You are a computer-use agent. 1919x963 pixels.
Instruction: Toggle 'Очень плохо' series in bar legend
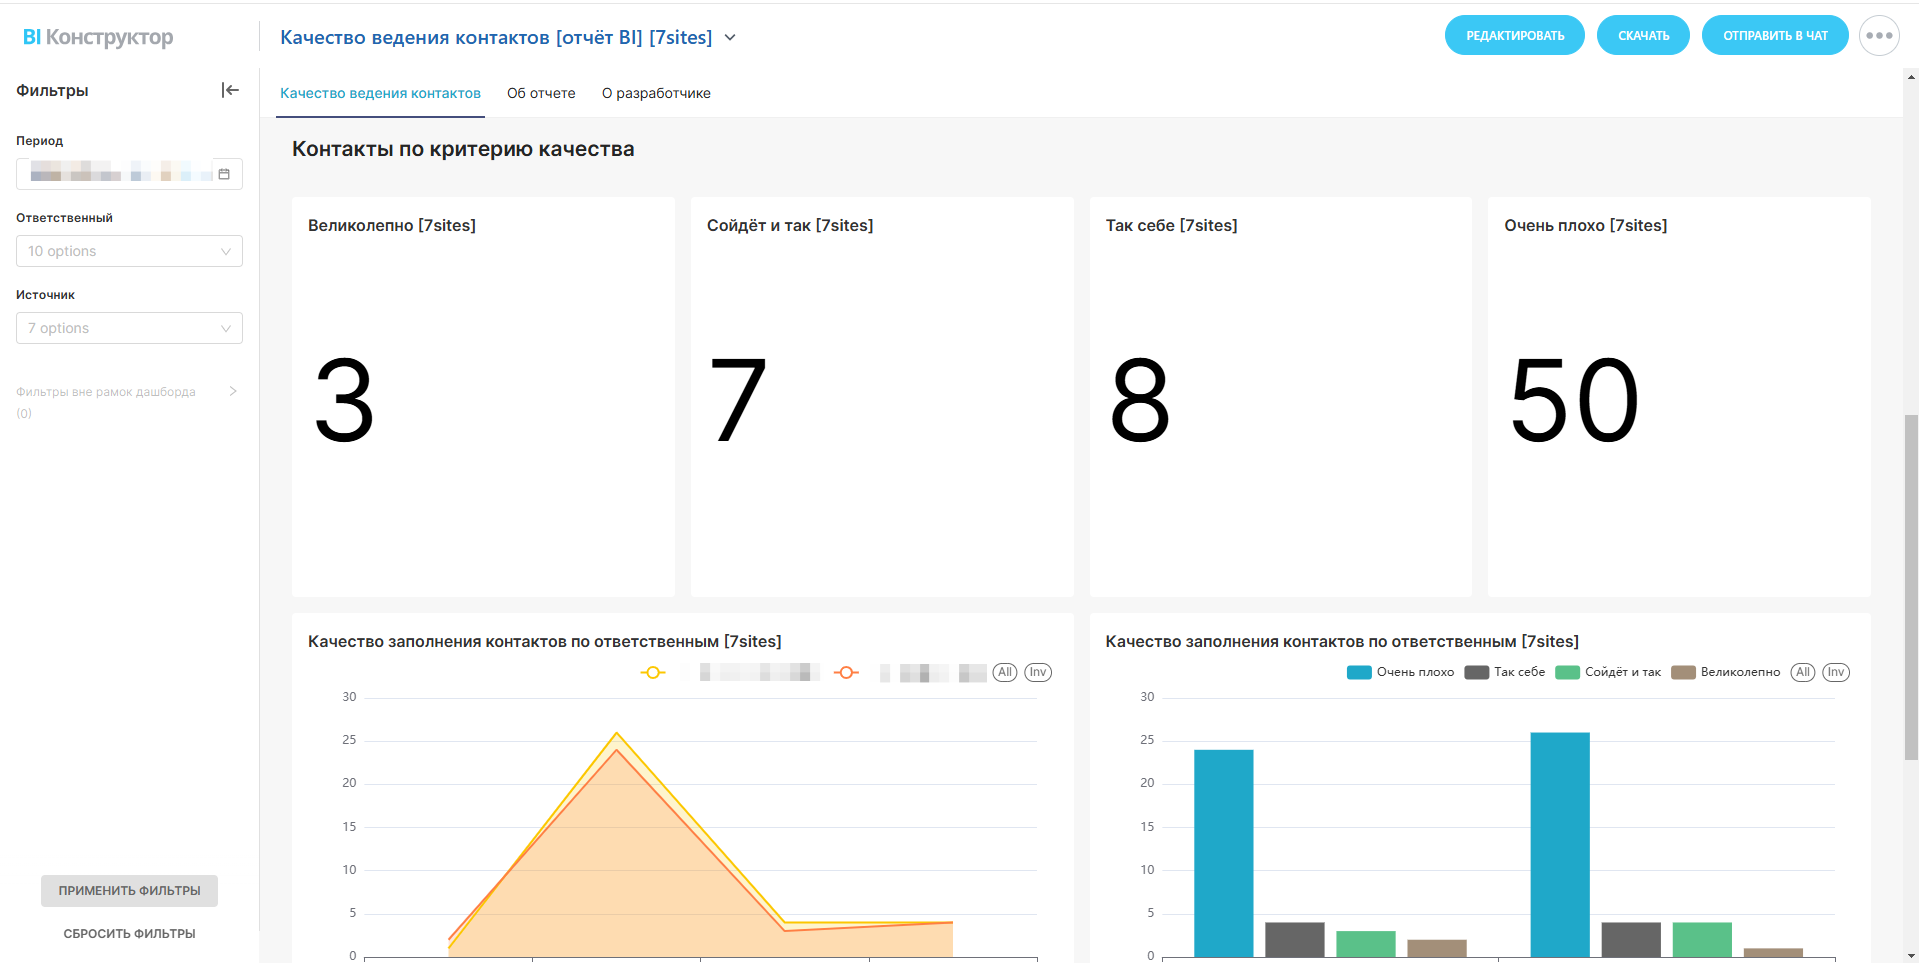tap(1400, 673)
